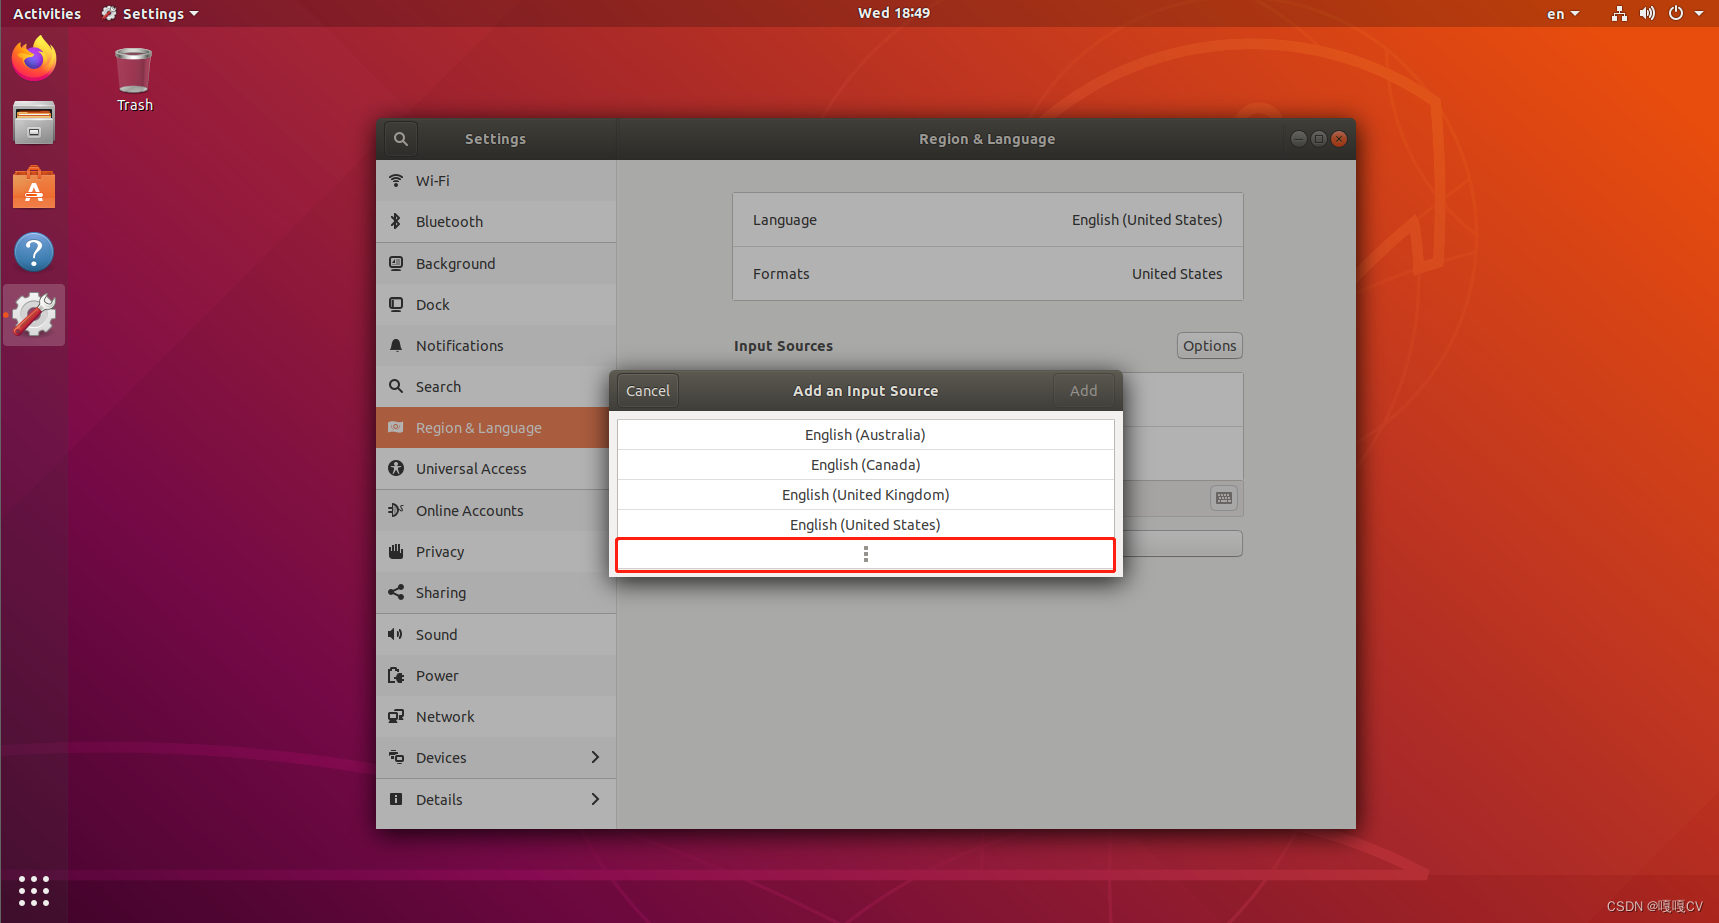
Task: Click the Wi-Fi icon in sidebar
Action: point(396,180)
